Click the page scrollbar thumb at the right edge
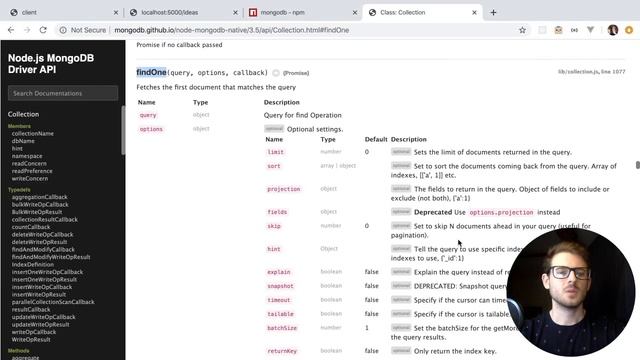Viewport: 640px width, 360px height. [x=638, y=164]
